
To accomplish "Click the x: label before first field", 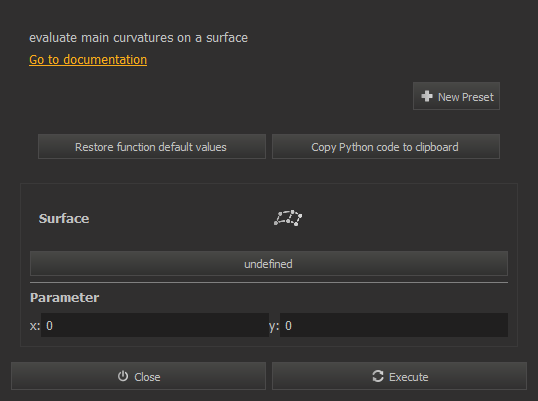I will 35,326.
